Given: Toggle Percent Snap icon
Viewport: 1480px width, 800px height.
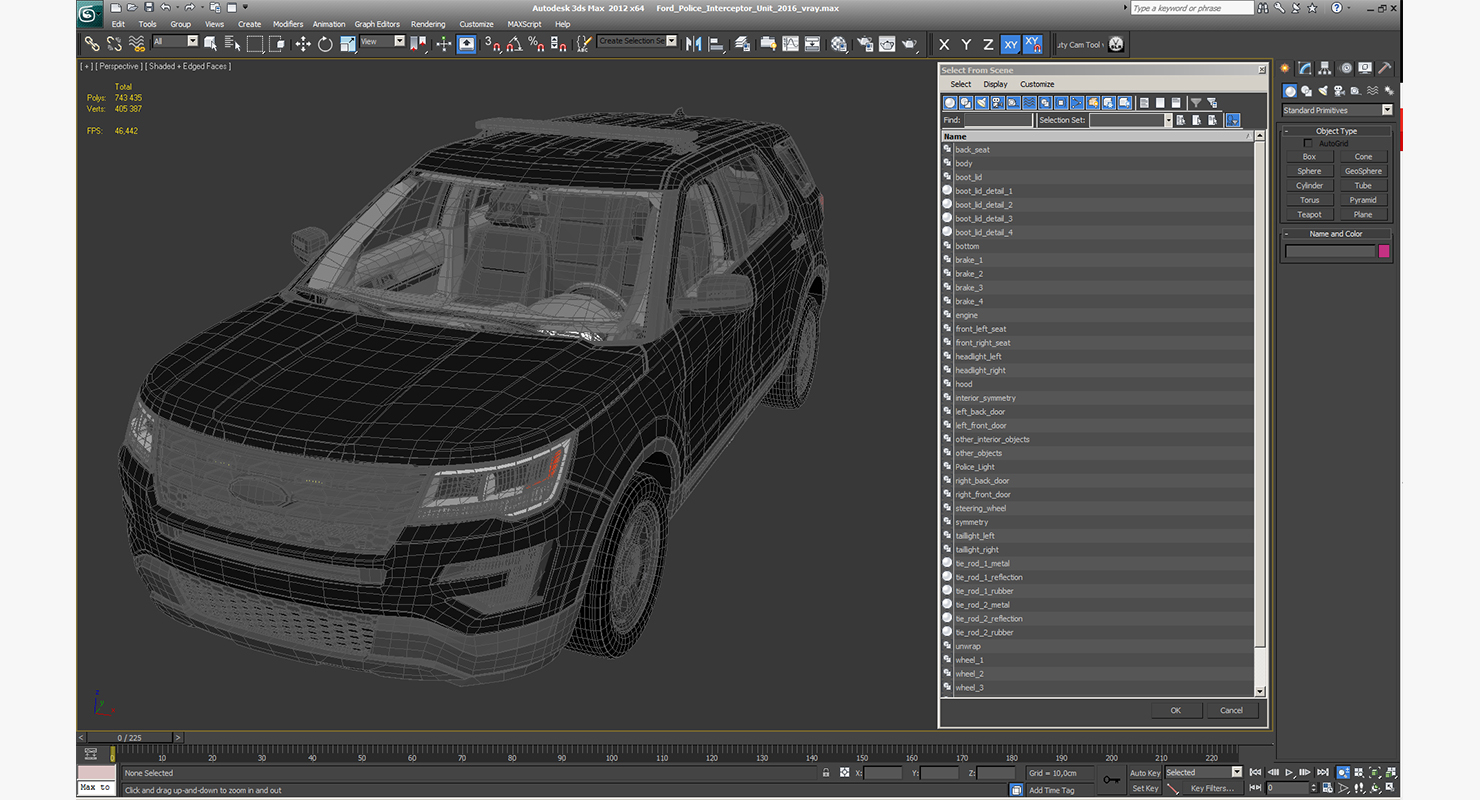Looking at the screenshot, I should (x=536, y=44).
